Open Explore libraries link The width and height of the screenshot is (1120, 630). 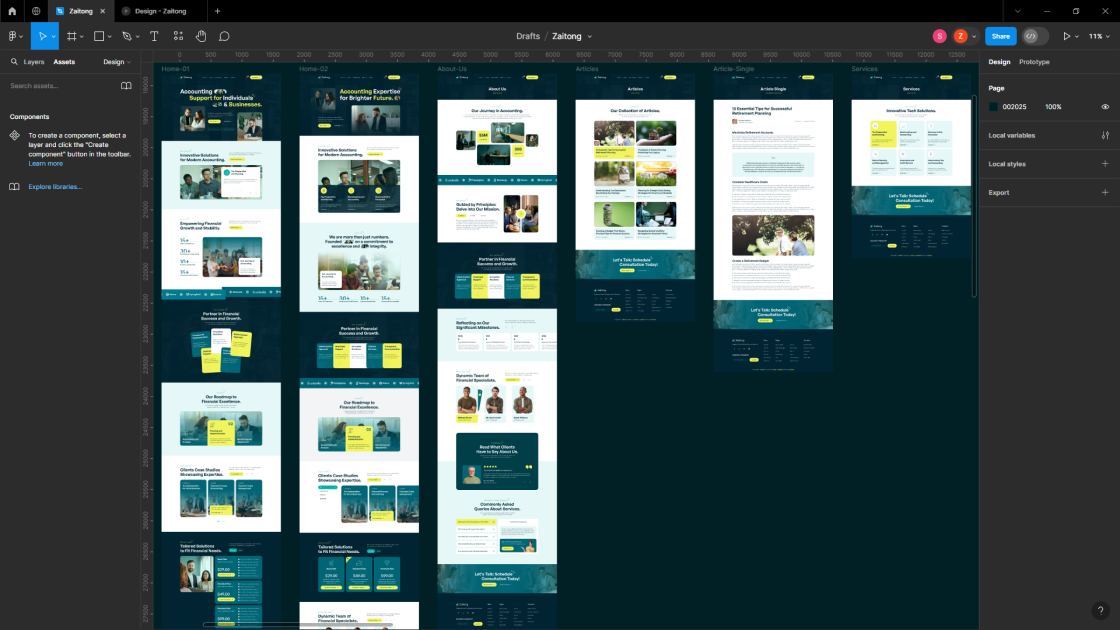click(55, 186)
